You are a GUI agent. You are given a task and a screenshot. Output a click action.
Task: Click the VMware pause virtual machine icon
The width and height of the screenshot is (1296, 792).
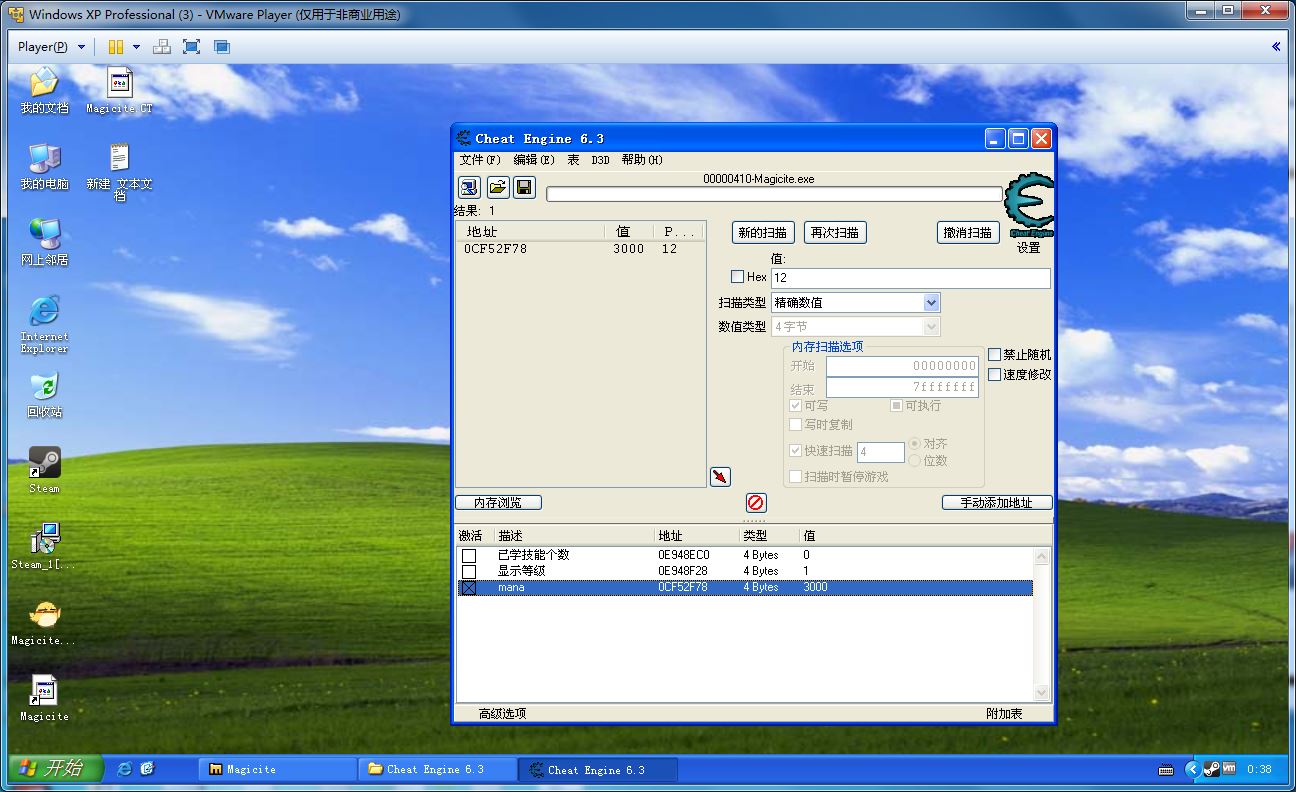[116, 47]
